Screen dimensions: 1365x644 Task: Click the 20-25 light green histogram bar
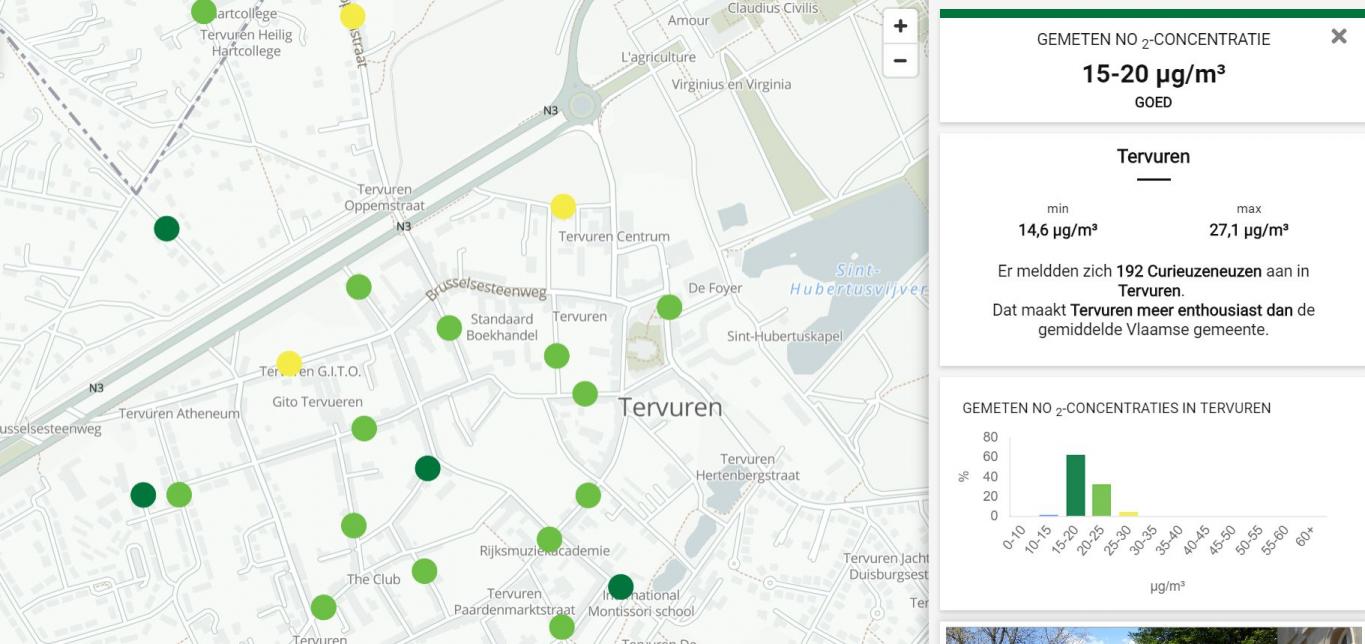click(1101, 500)
